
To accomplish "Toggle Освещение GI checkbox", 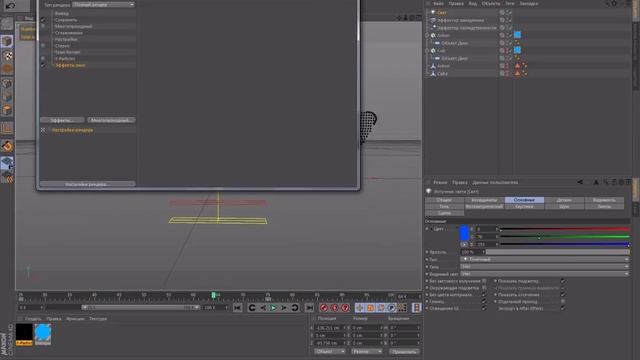I will pyautogui.click(x=484, y=309).
